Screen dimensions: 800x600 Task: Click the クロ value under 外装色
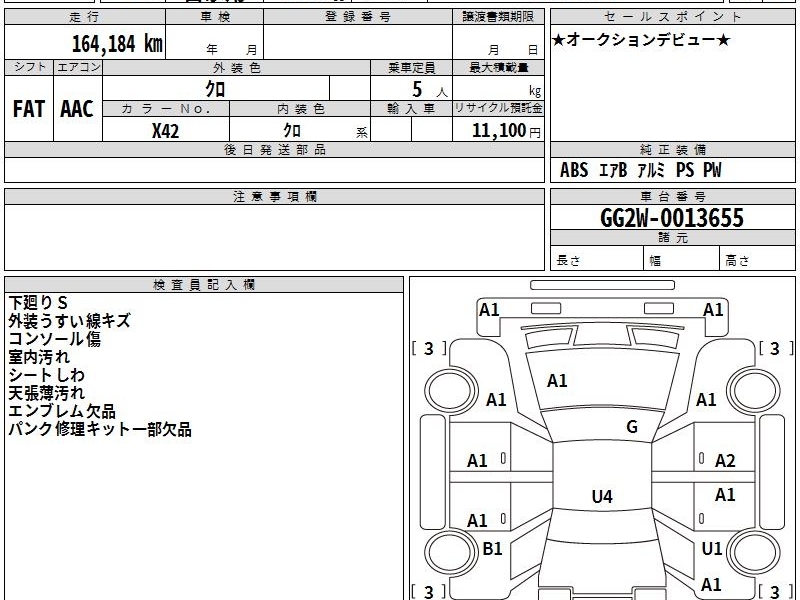(215, 89)
